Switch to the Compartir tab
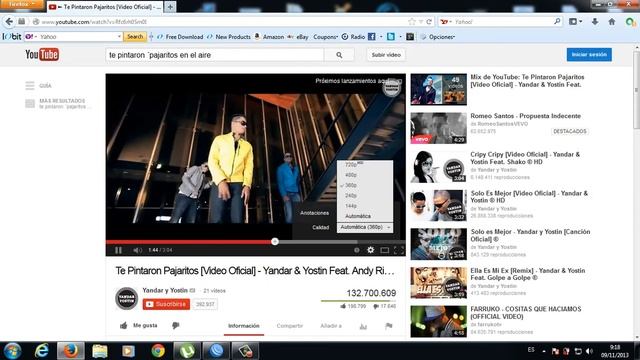Screen dimensions: 640x360 (290, 326)
